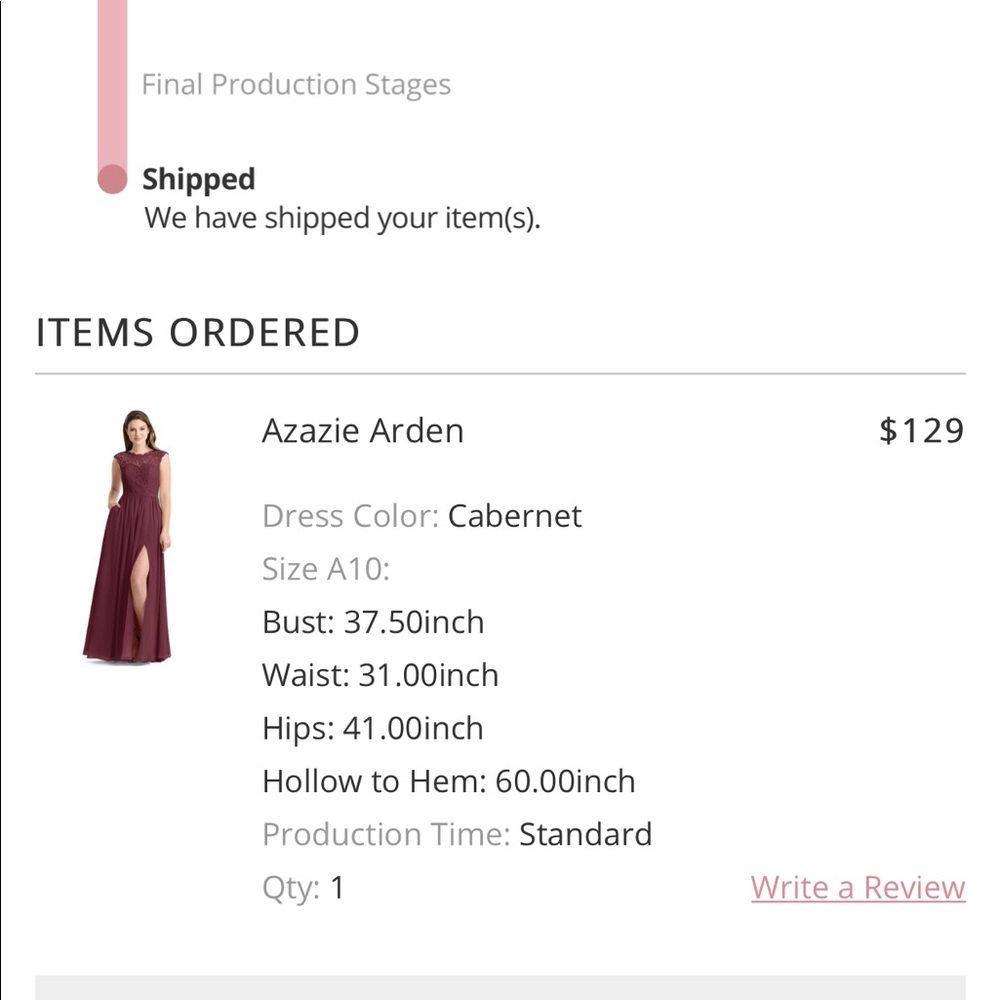Select the Bust measurement text
The height and width of the screenshot is (1000, 1000).
click(x=373, y=621)
